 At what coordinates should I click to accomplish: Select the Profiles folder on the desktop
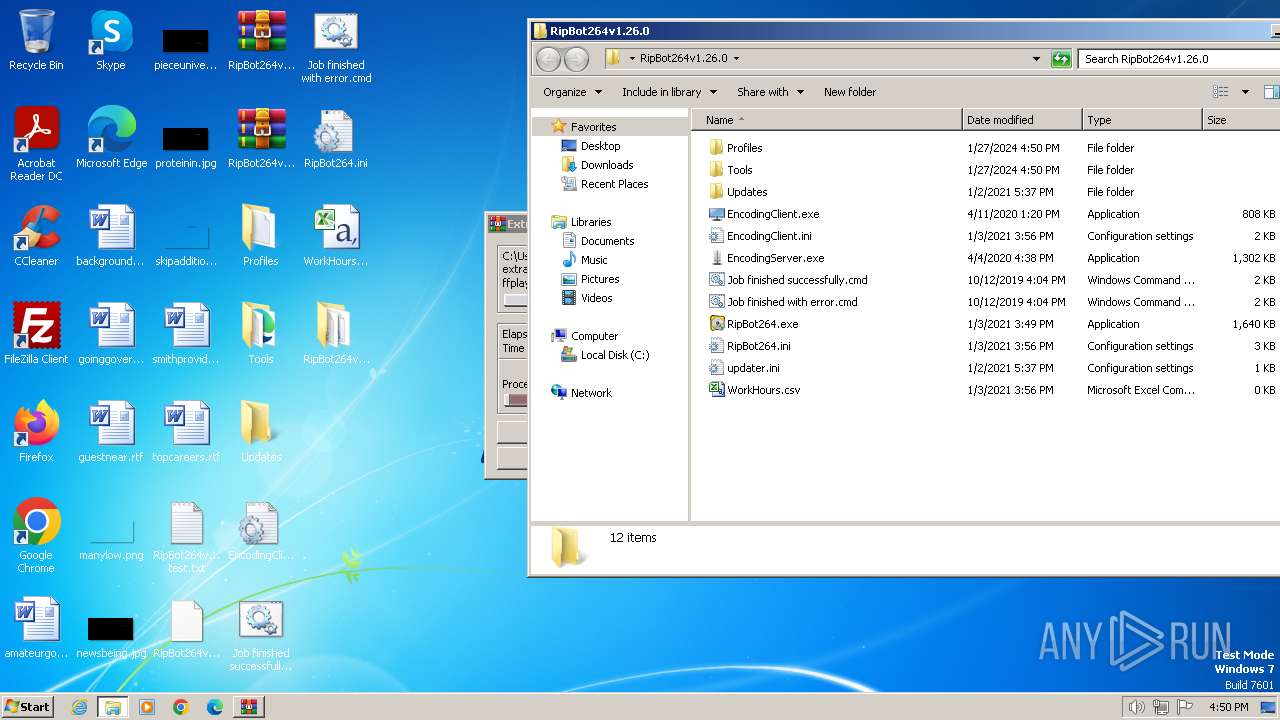click(260, 237)
